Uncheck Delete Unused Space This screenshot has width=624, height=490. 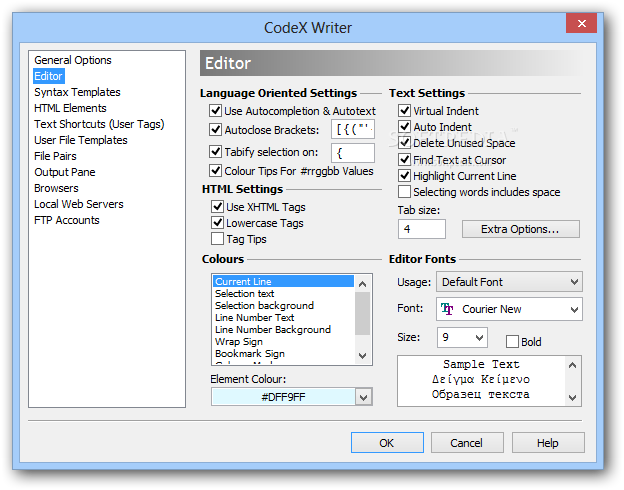click(404, 143)
